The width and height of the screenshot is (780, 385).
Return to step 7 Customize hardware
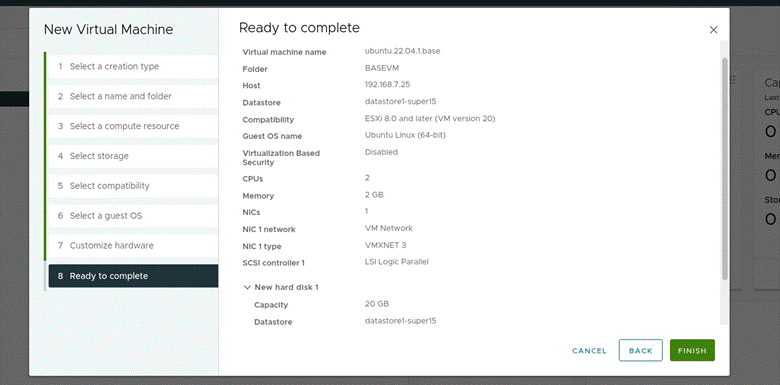133,246
